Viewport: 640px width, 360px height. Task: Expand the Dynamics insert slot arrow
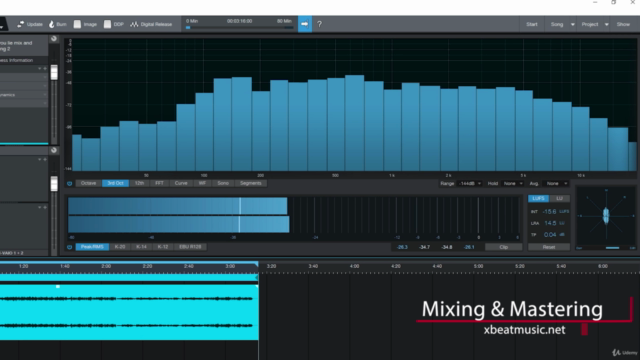tap(45, 95)
